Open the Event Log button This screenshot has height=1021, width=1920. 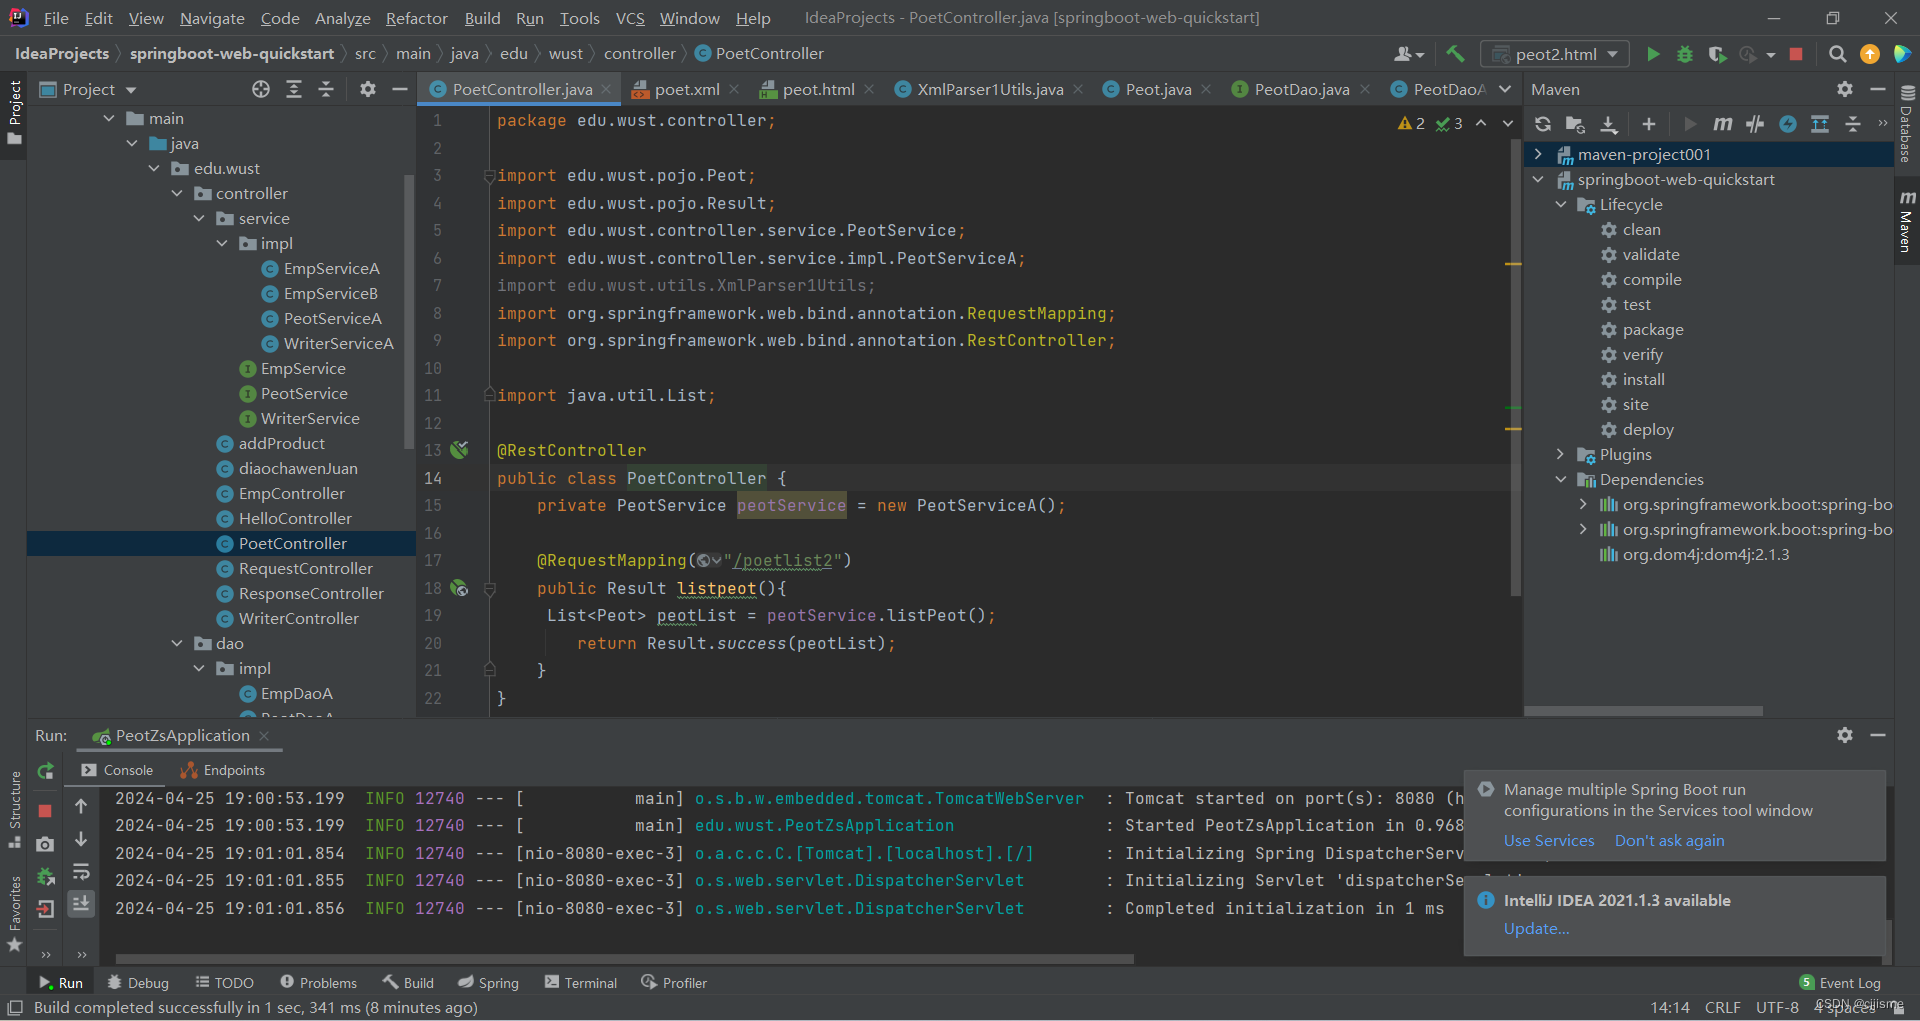pos(1840,982)
